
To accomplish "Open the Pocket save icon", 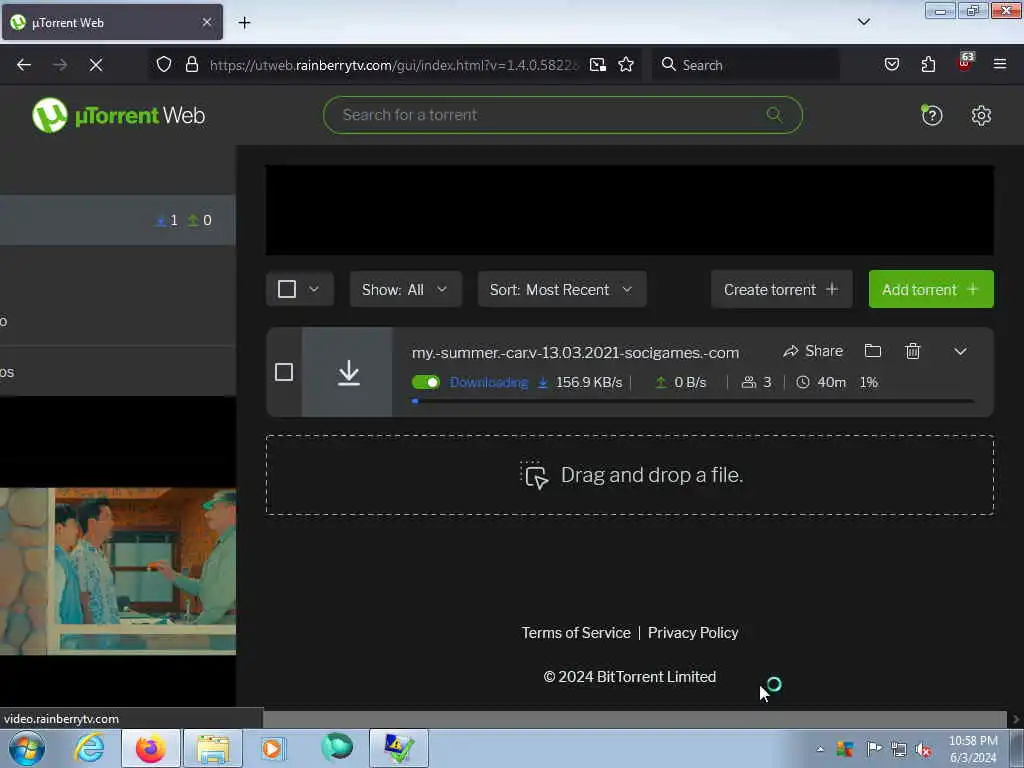I will (x=891, y=65).
